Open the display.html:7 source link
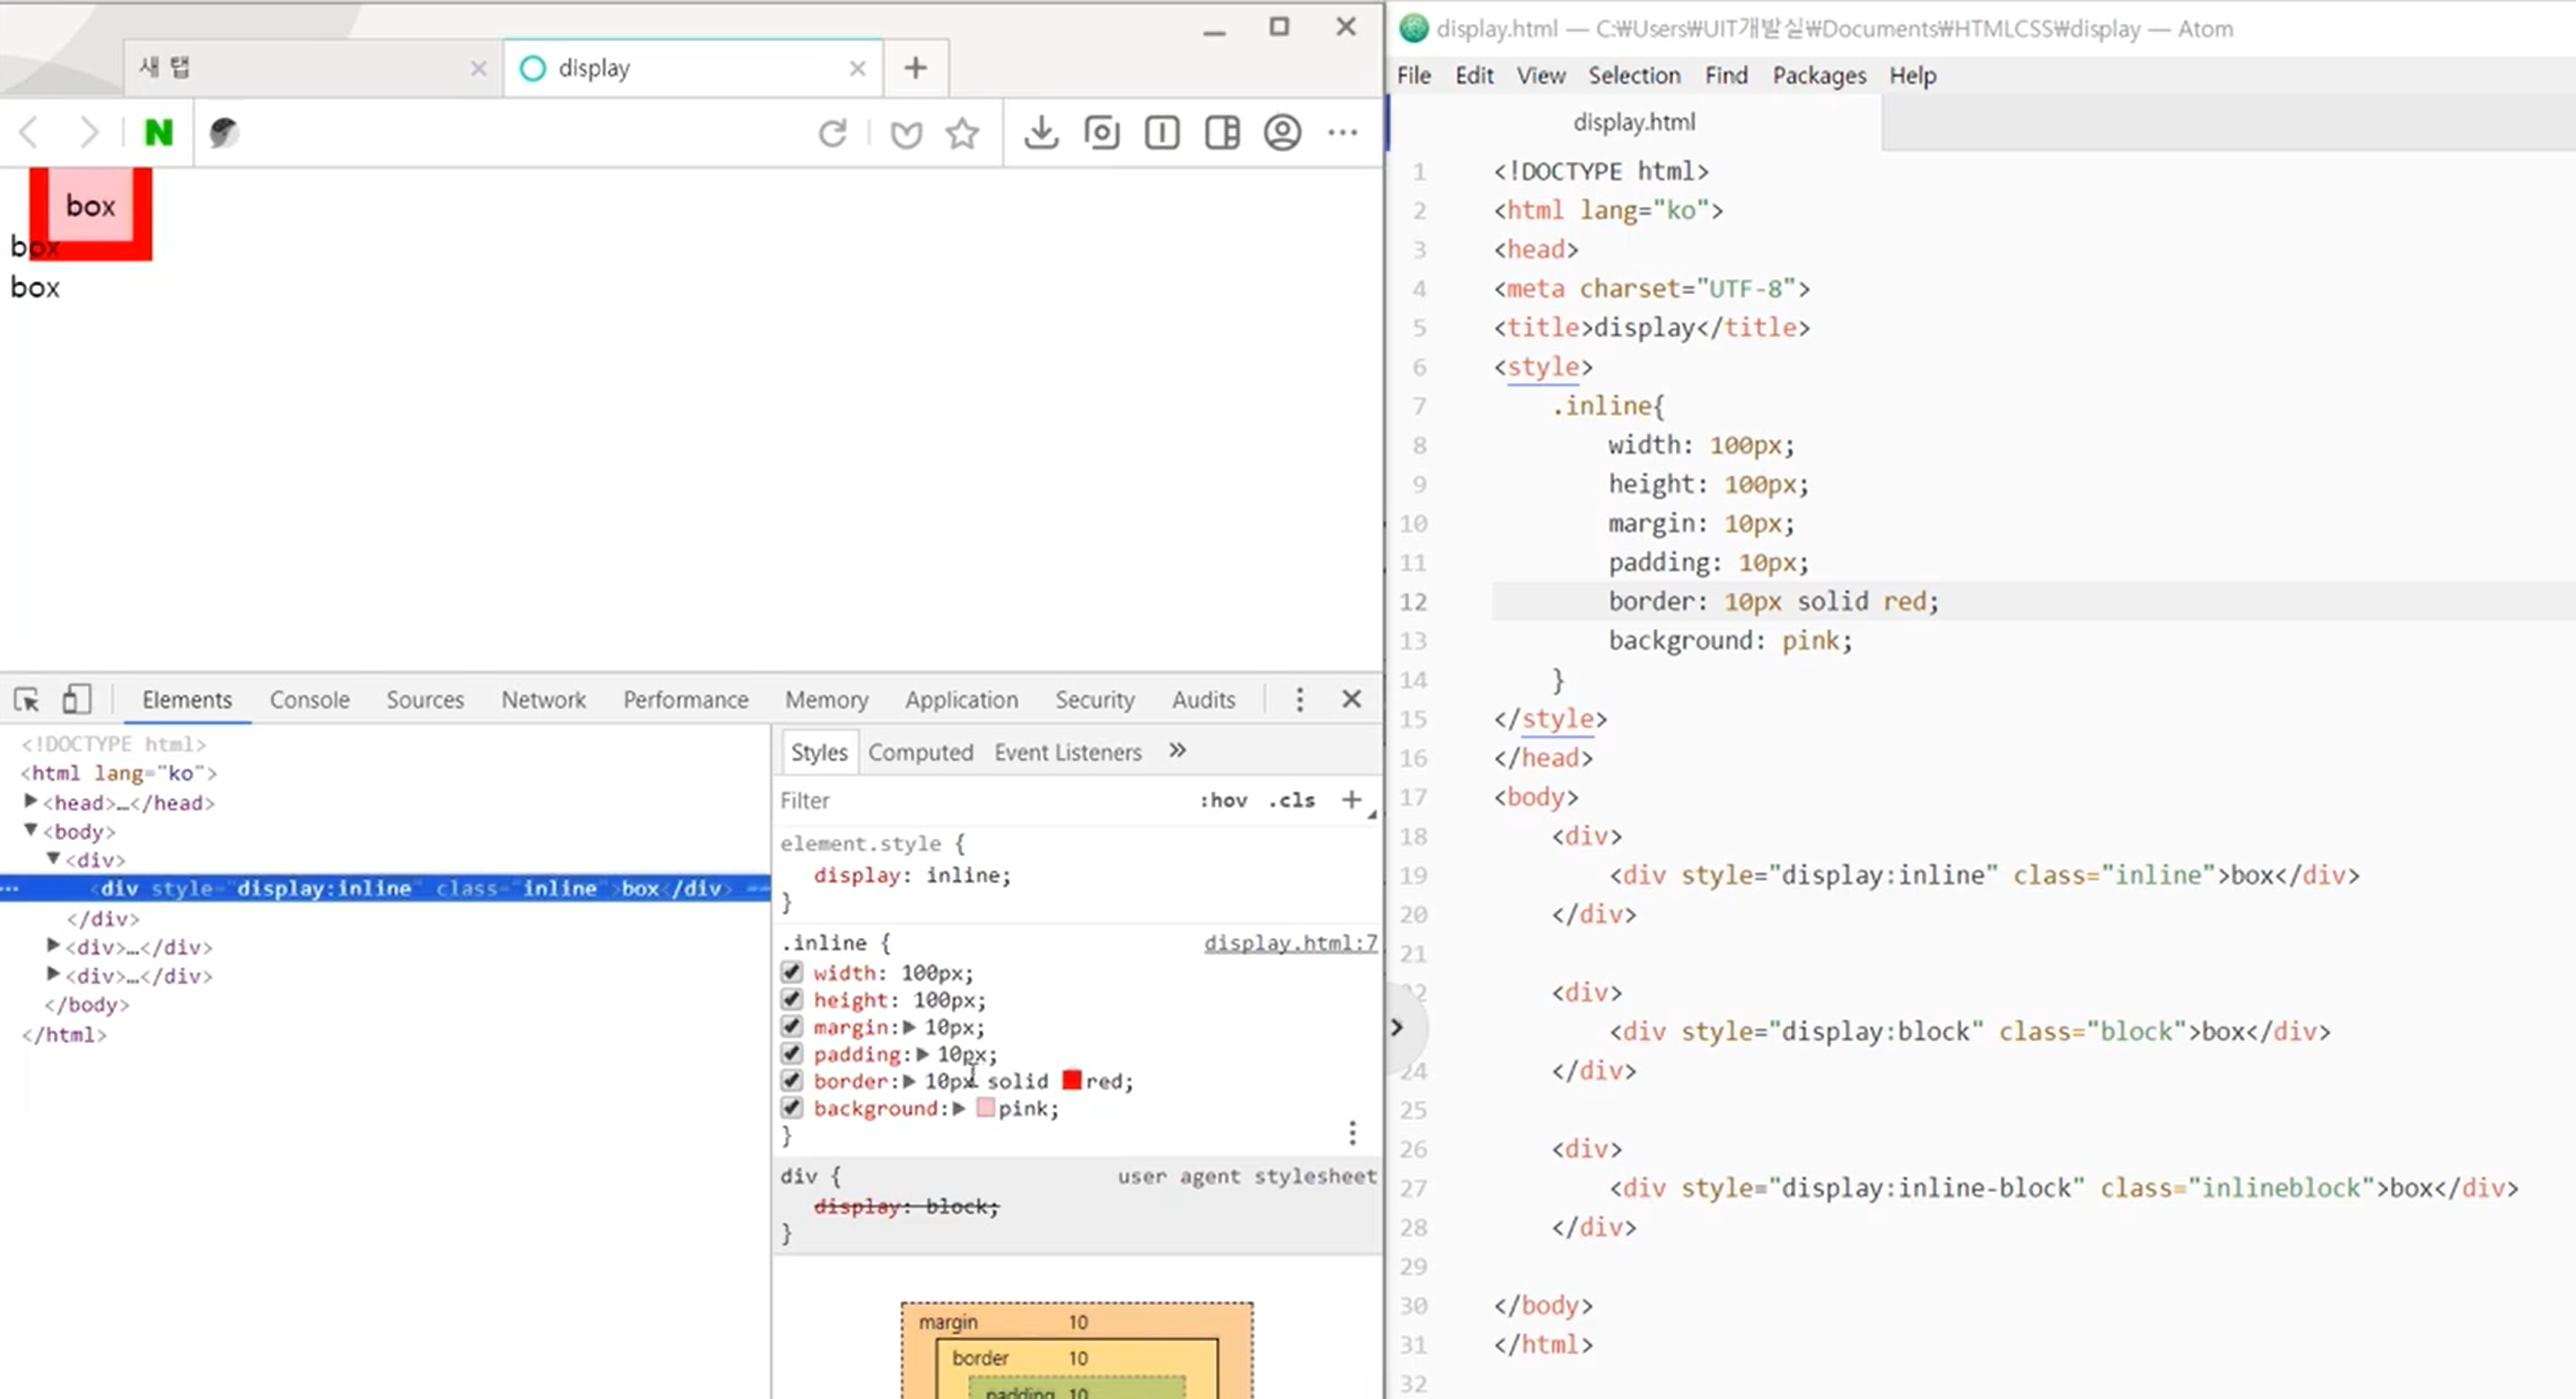 click(x=1289, y=943)
